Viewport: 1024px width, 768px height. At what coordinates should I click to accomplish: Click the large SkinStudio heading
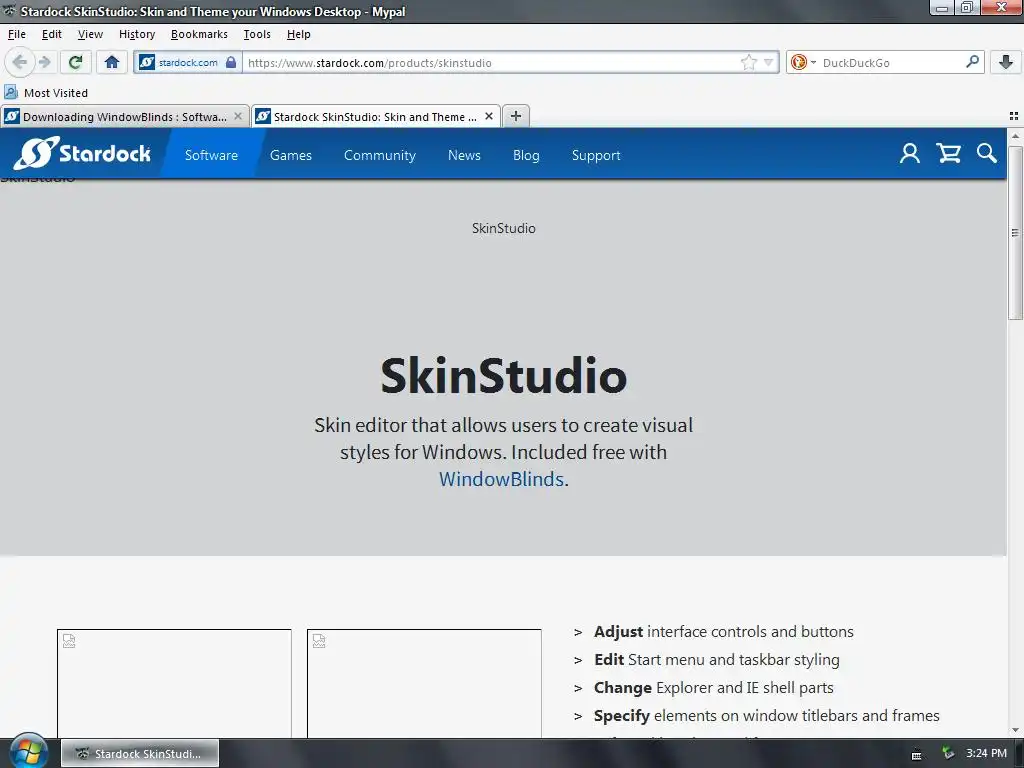(504, 376)
